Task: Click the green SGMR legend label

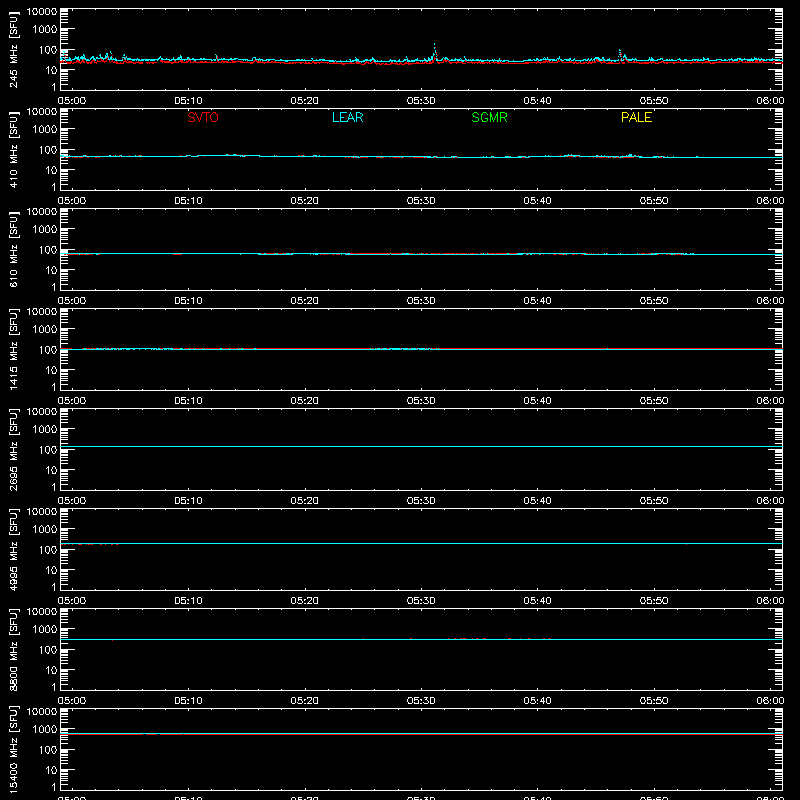Action: click(489, 117)
